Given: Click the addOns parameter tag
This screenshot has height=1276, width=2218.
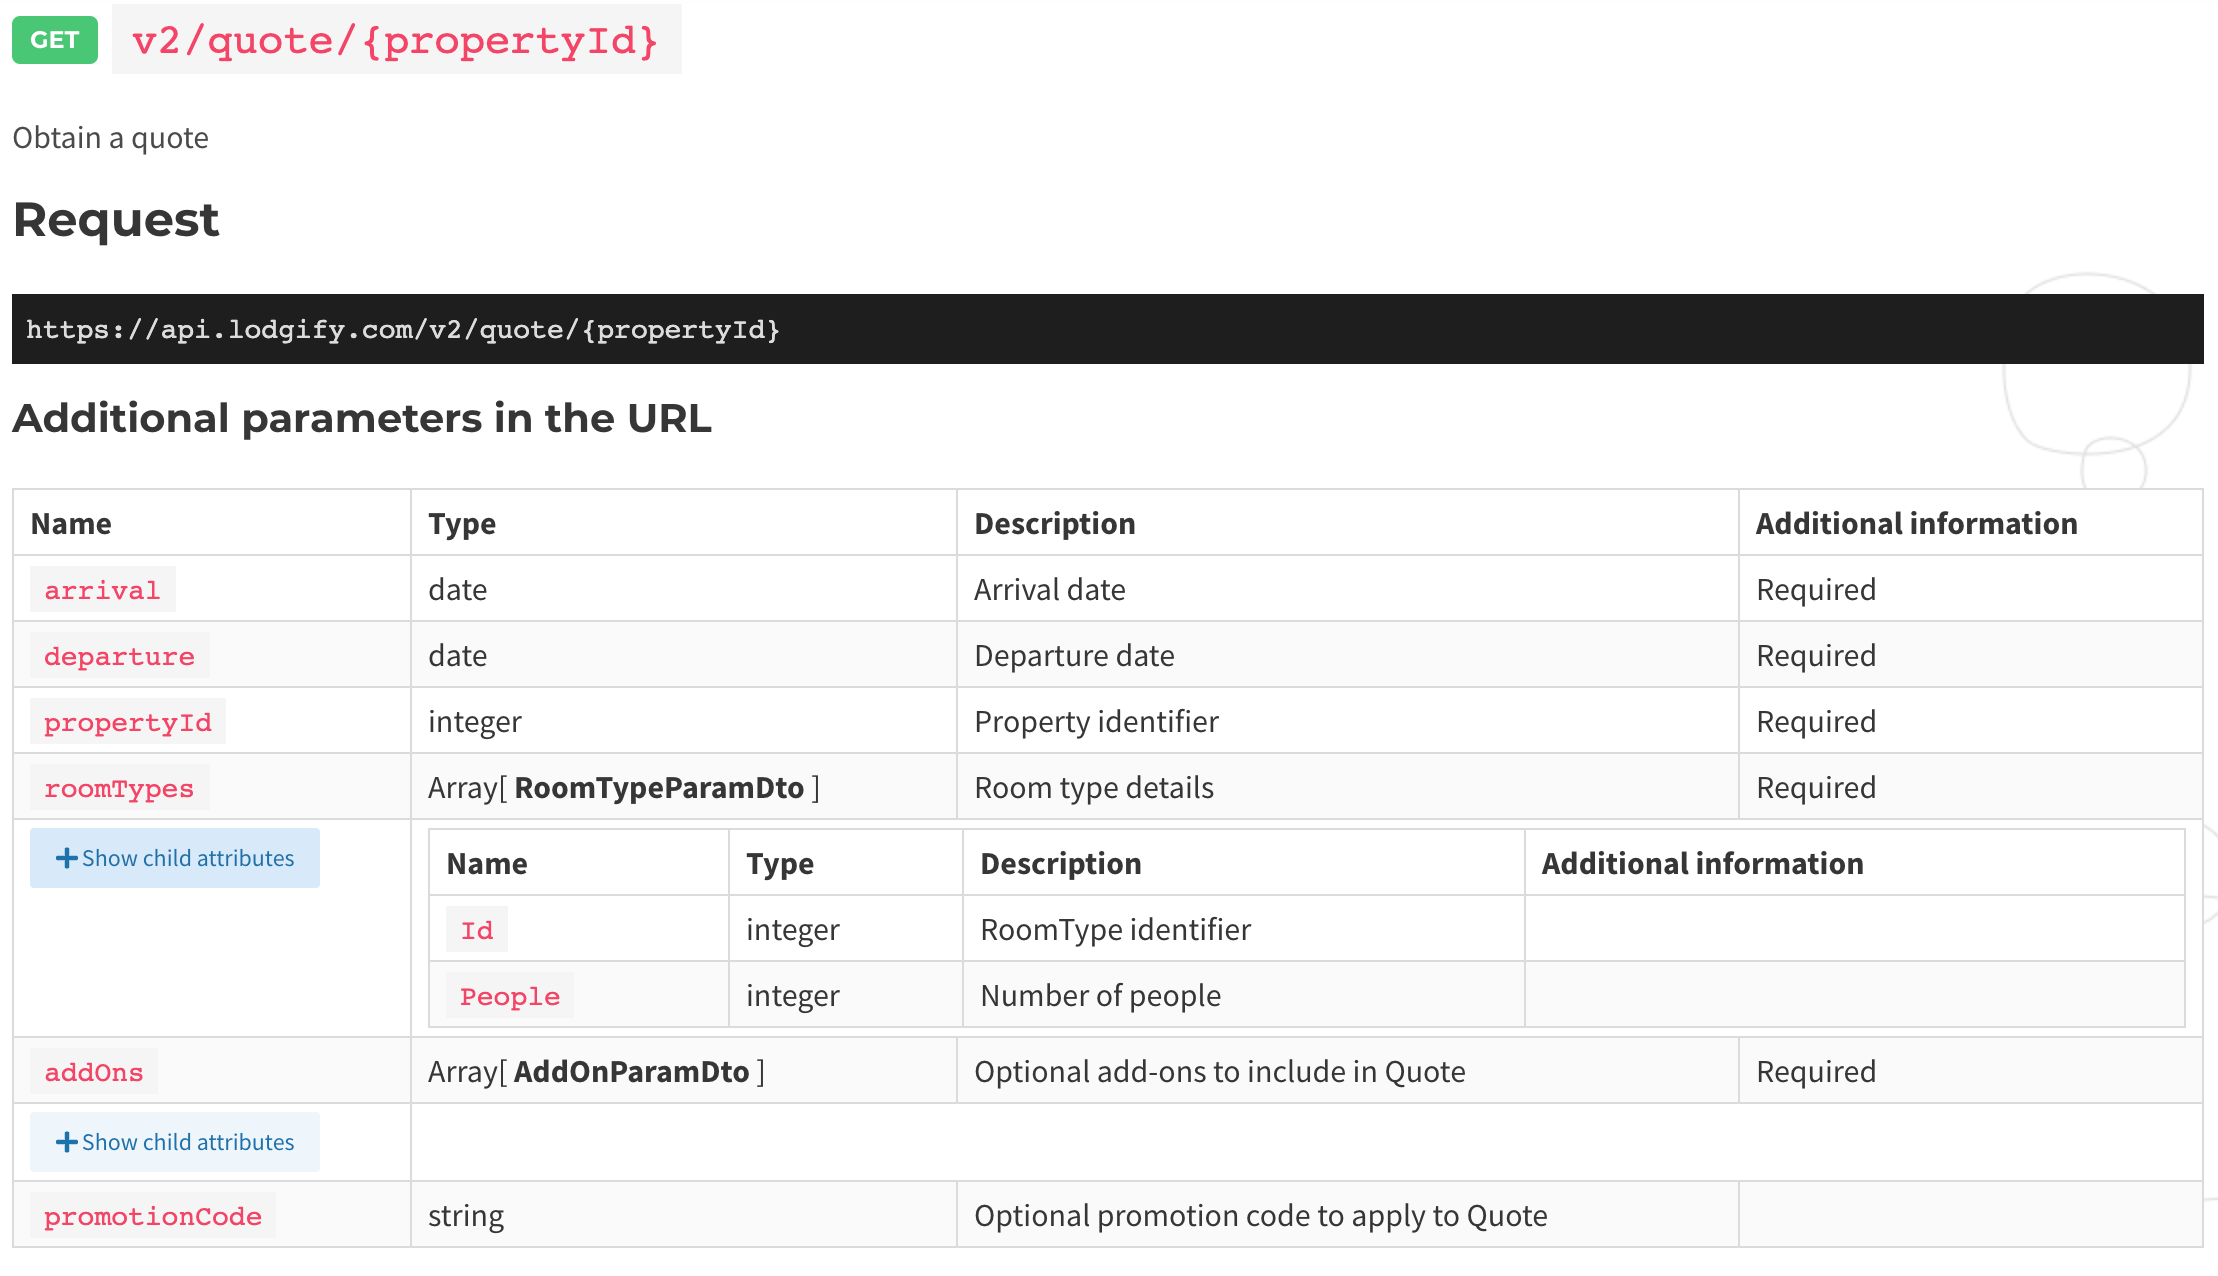Looking at the screenshot, I should pyautogui.click(x=94, y=1072).
